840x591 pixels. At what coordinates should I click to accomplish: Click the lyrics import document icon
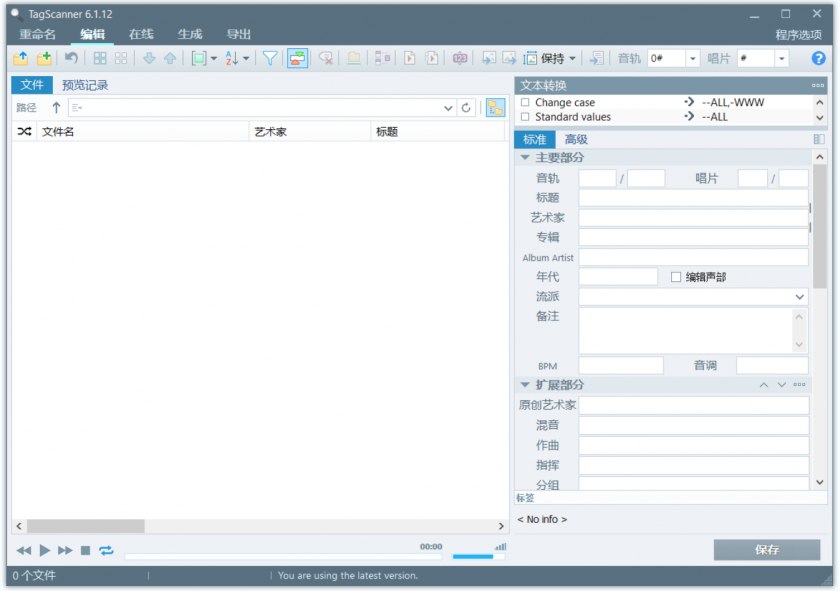(596, 58)
